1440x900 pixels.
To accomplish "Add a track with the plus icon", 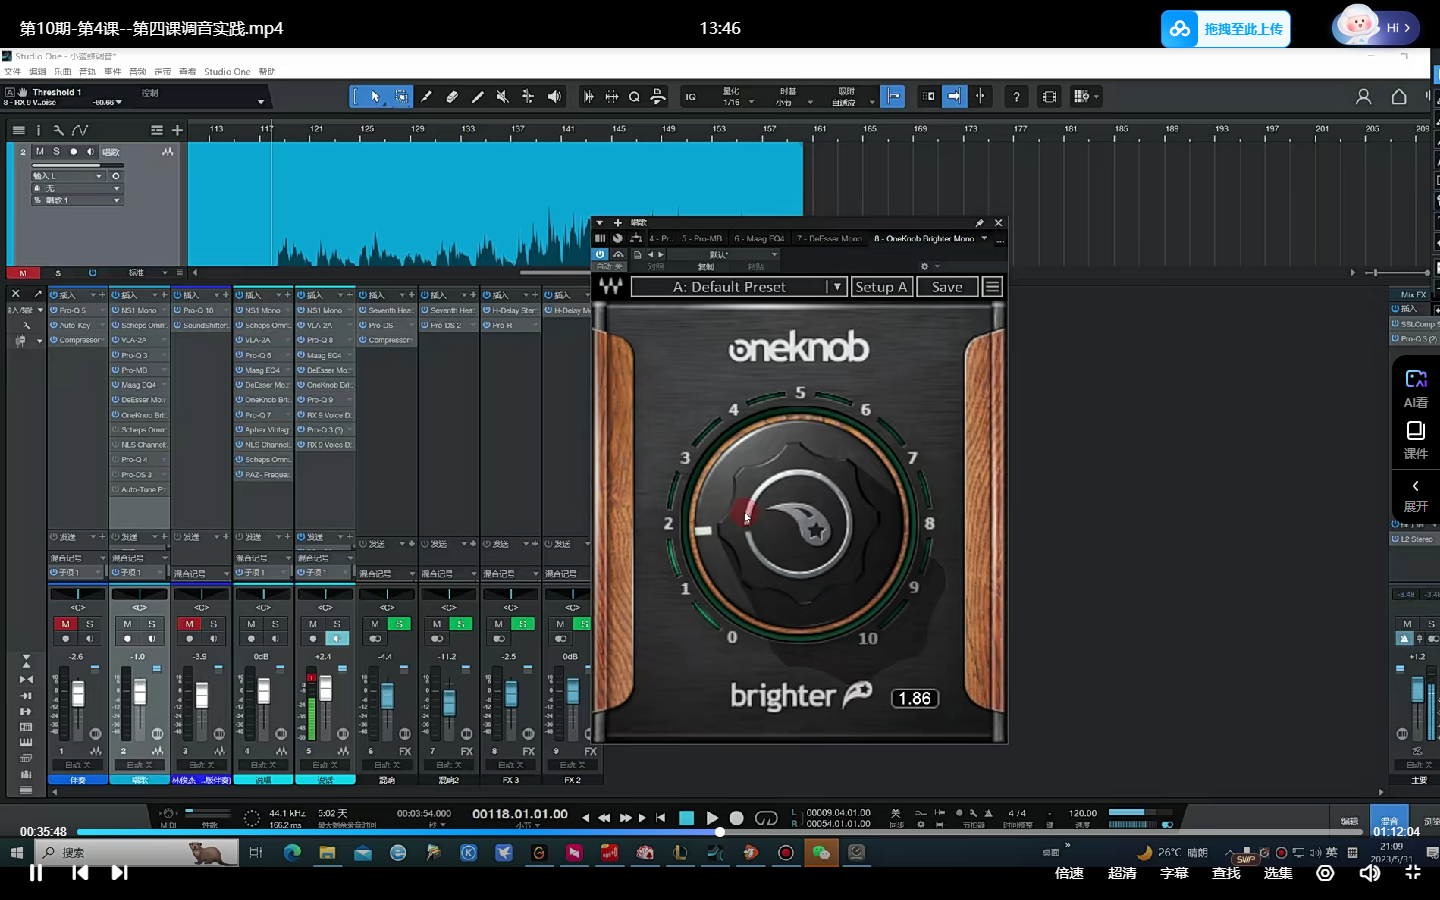I will coord(177,130).
